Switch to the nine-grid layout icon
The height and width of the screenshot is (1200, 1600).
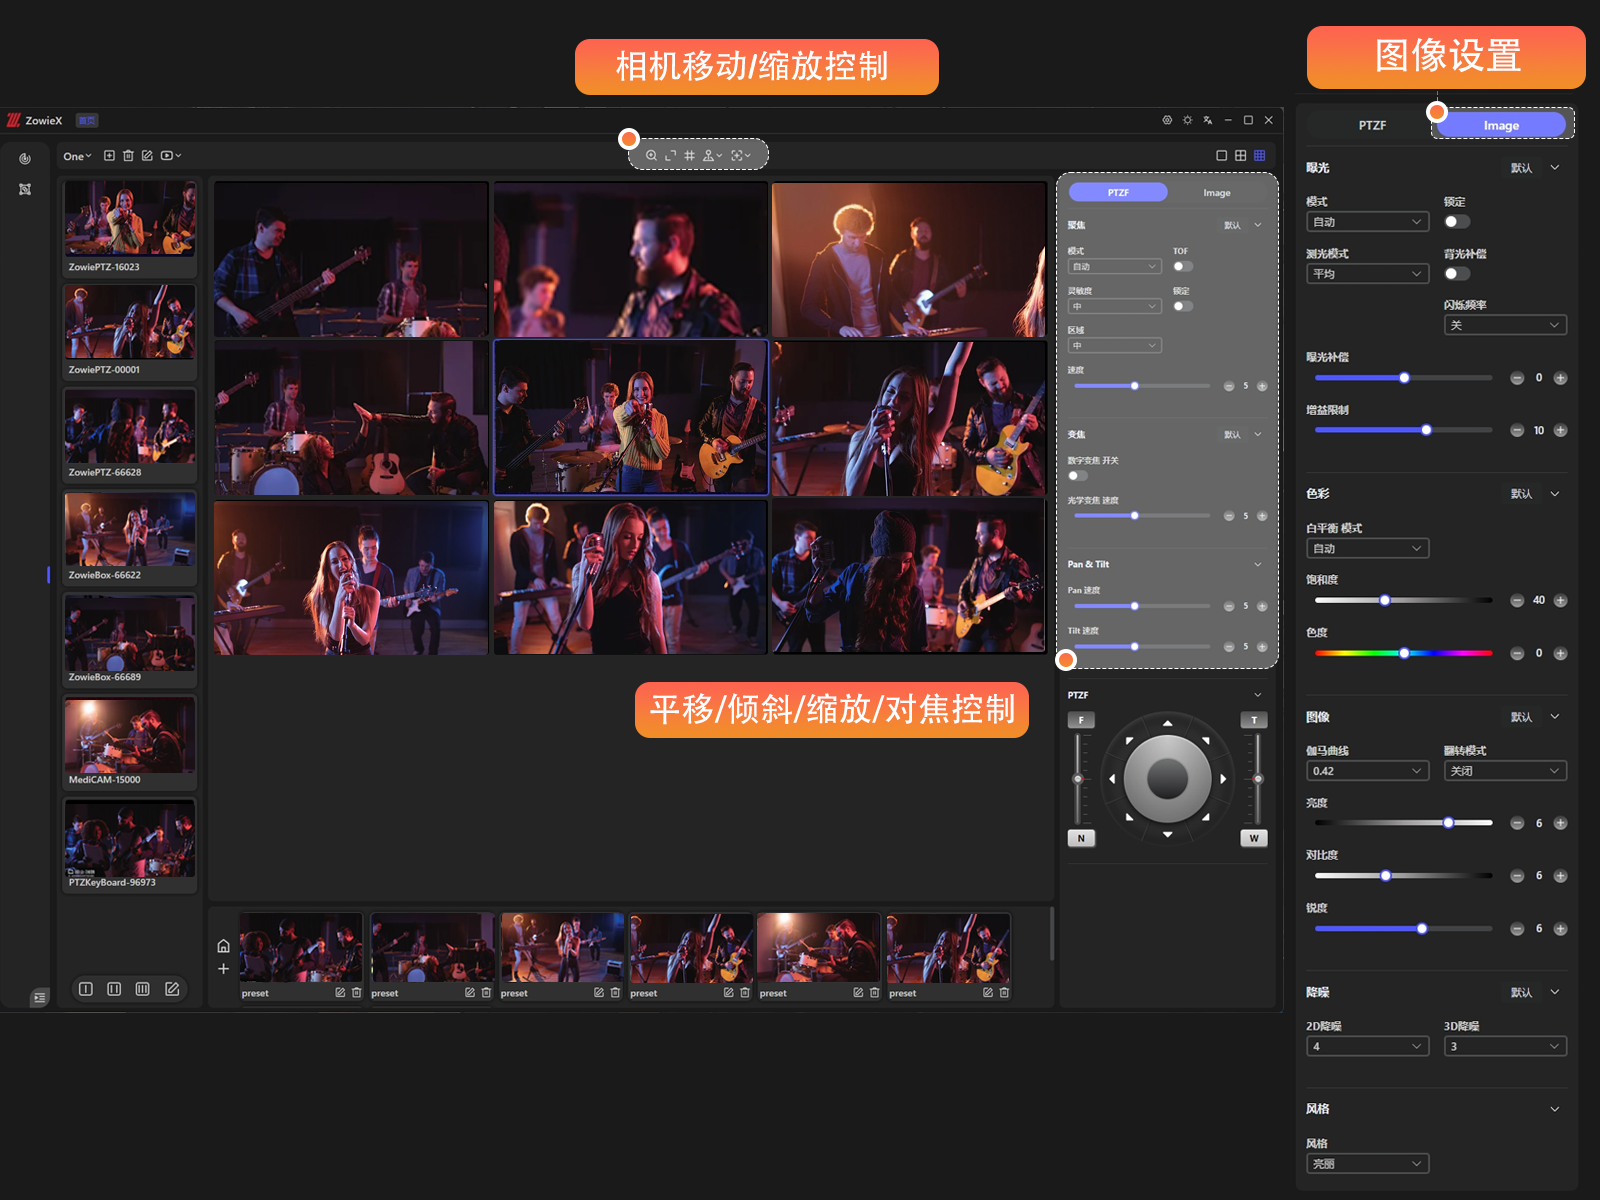coord(1259,155)
